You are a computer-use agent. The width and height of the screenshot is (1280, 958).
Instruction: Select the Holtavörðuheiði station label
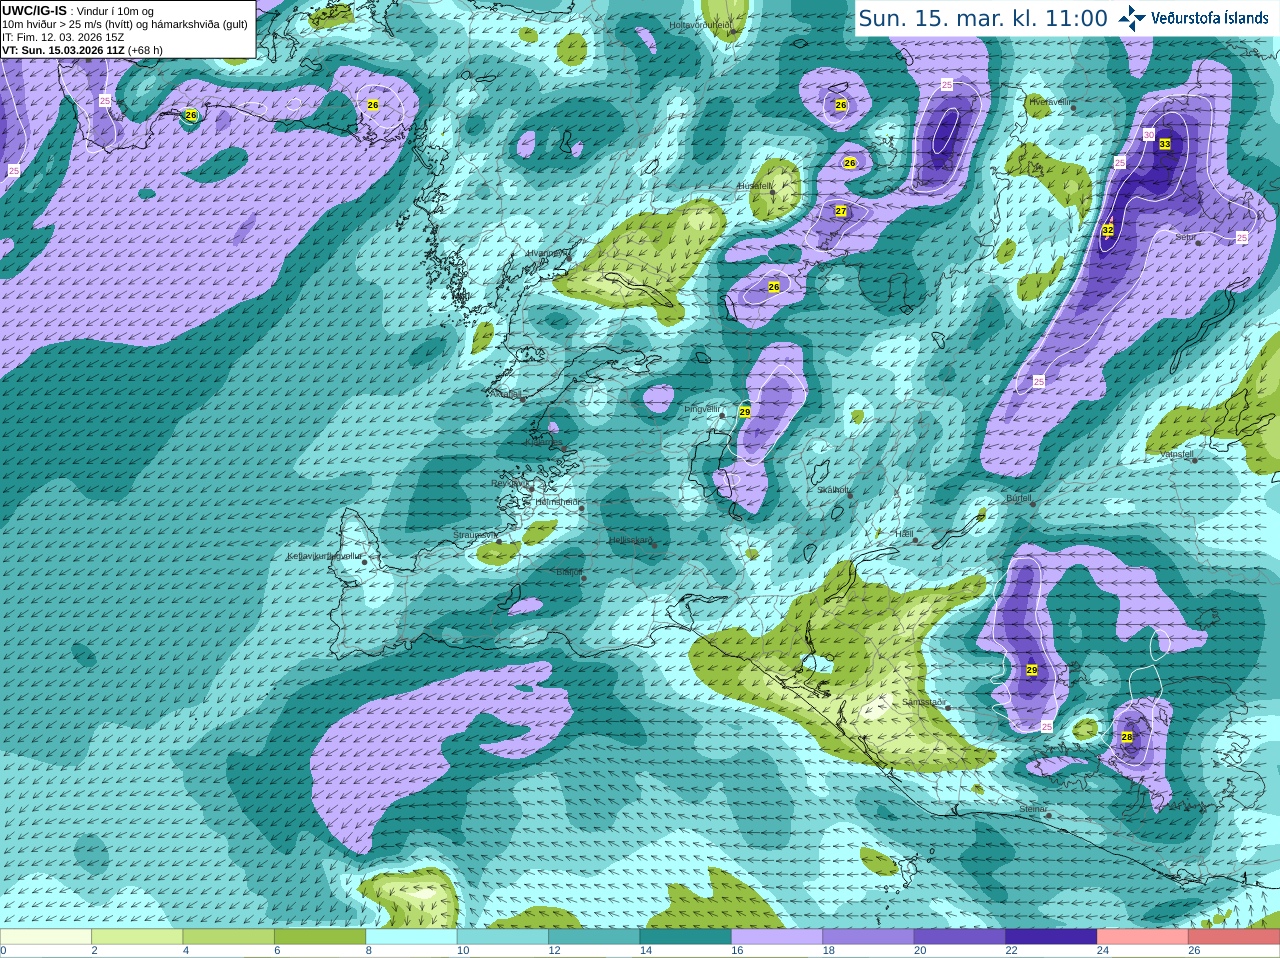click(699, 25)
